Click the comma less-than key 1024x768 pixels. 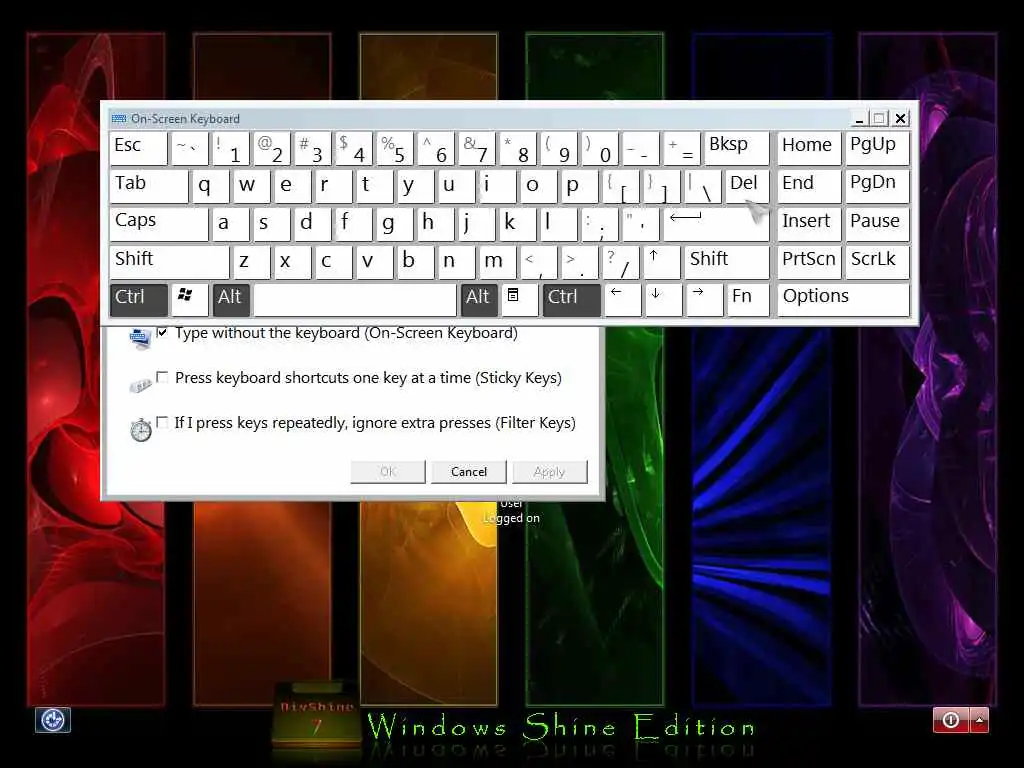[539, 262]
